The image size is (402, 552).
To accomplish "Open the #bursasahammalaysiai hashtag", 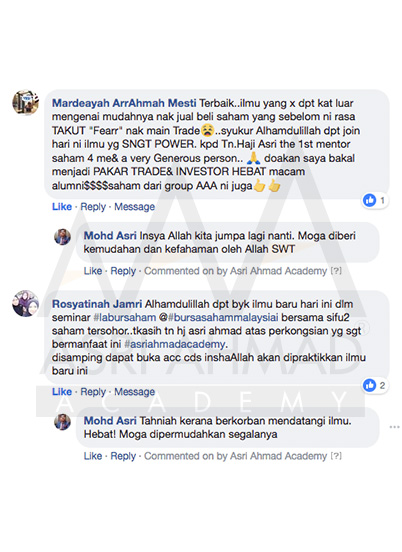I will 223,317.
